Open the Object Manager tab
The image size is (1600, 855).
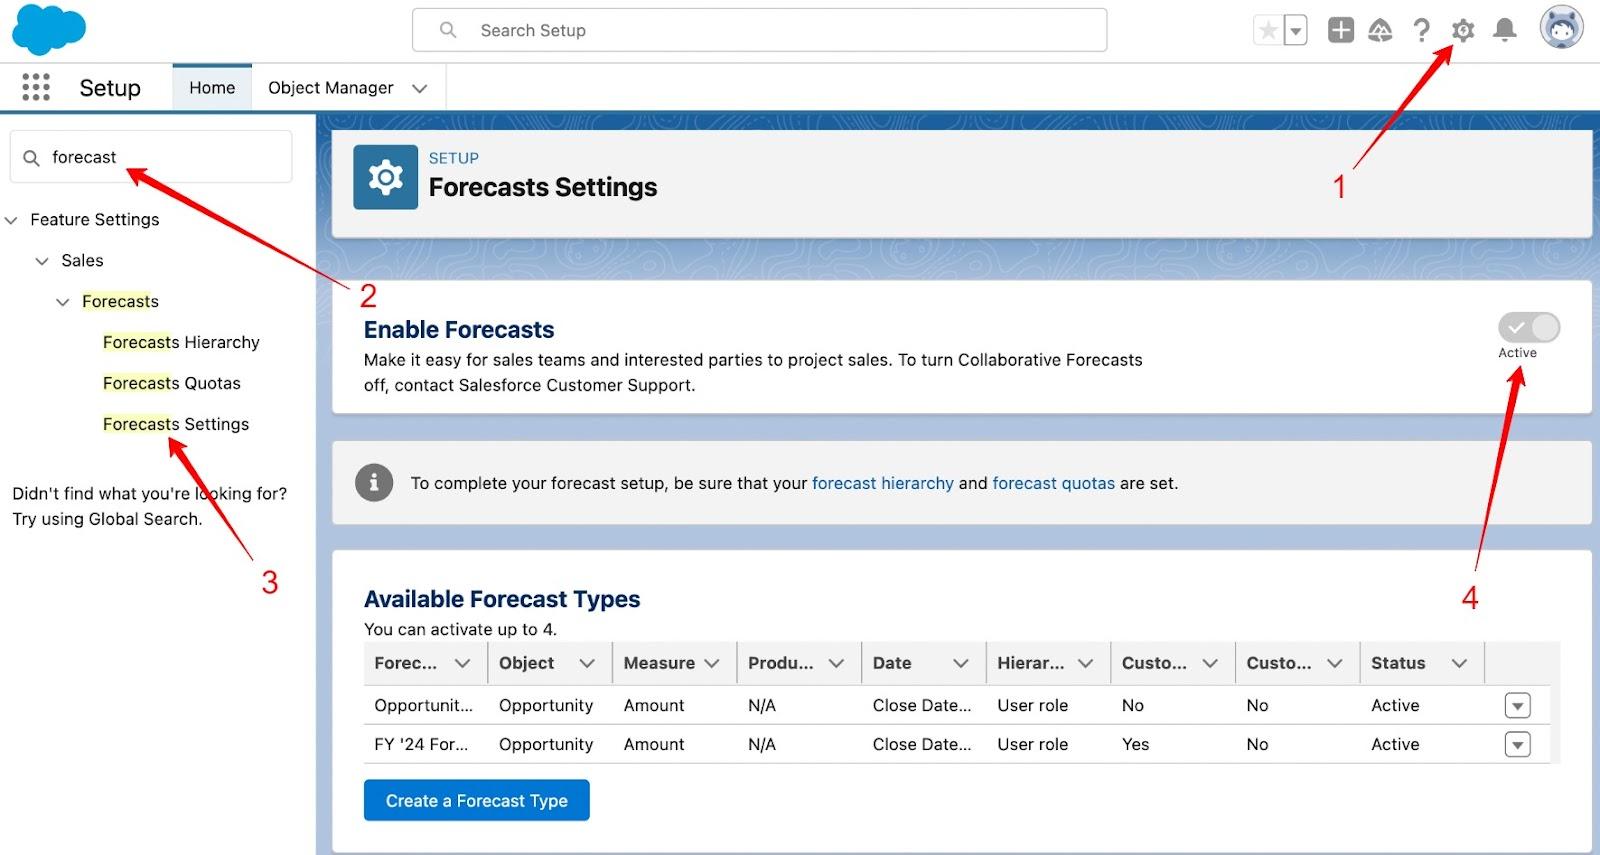point(331,88)
